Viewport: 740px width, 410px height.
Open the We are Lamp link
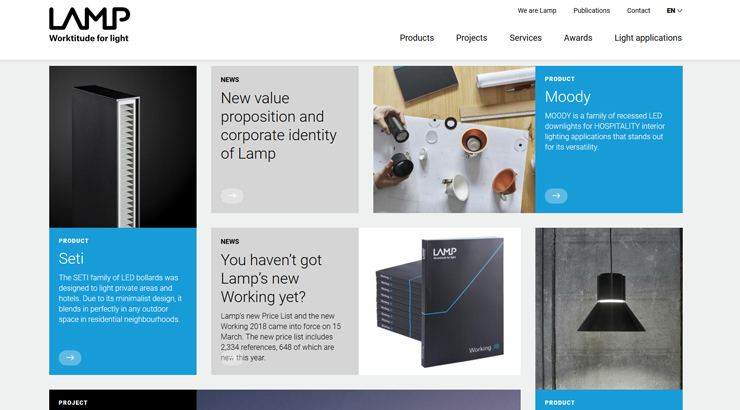tap(537, 10)
